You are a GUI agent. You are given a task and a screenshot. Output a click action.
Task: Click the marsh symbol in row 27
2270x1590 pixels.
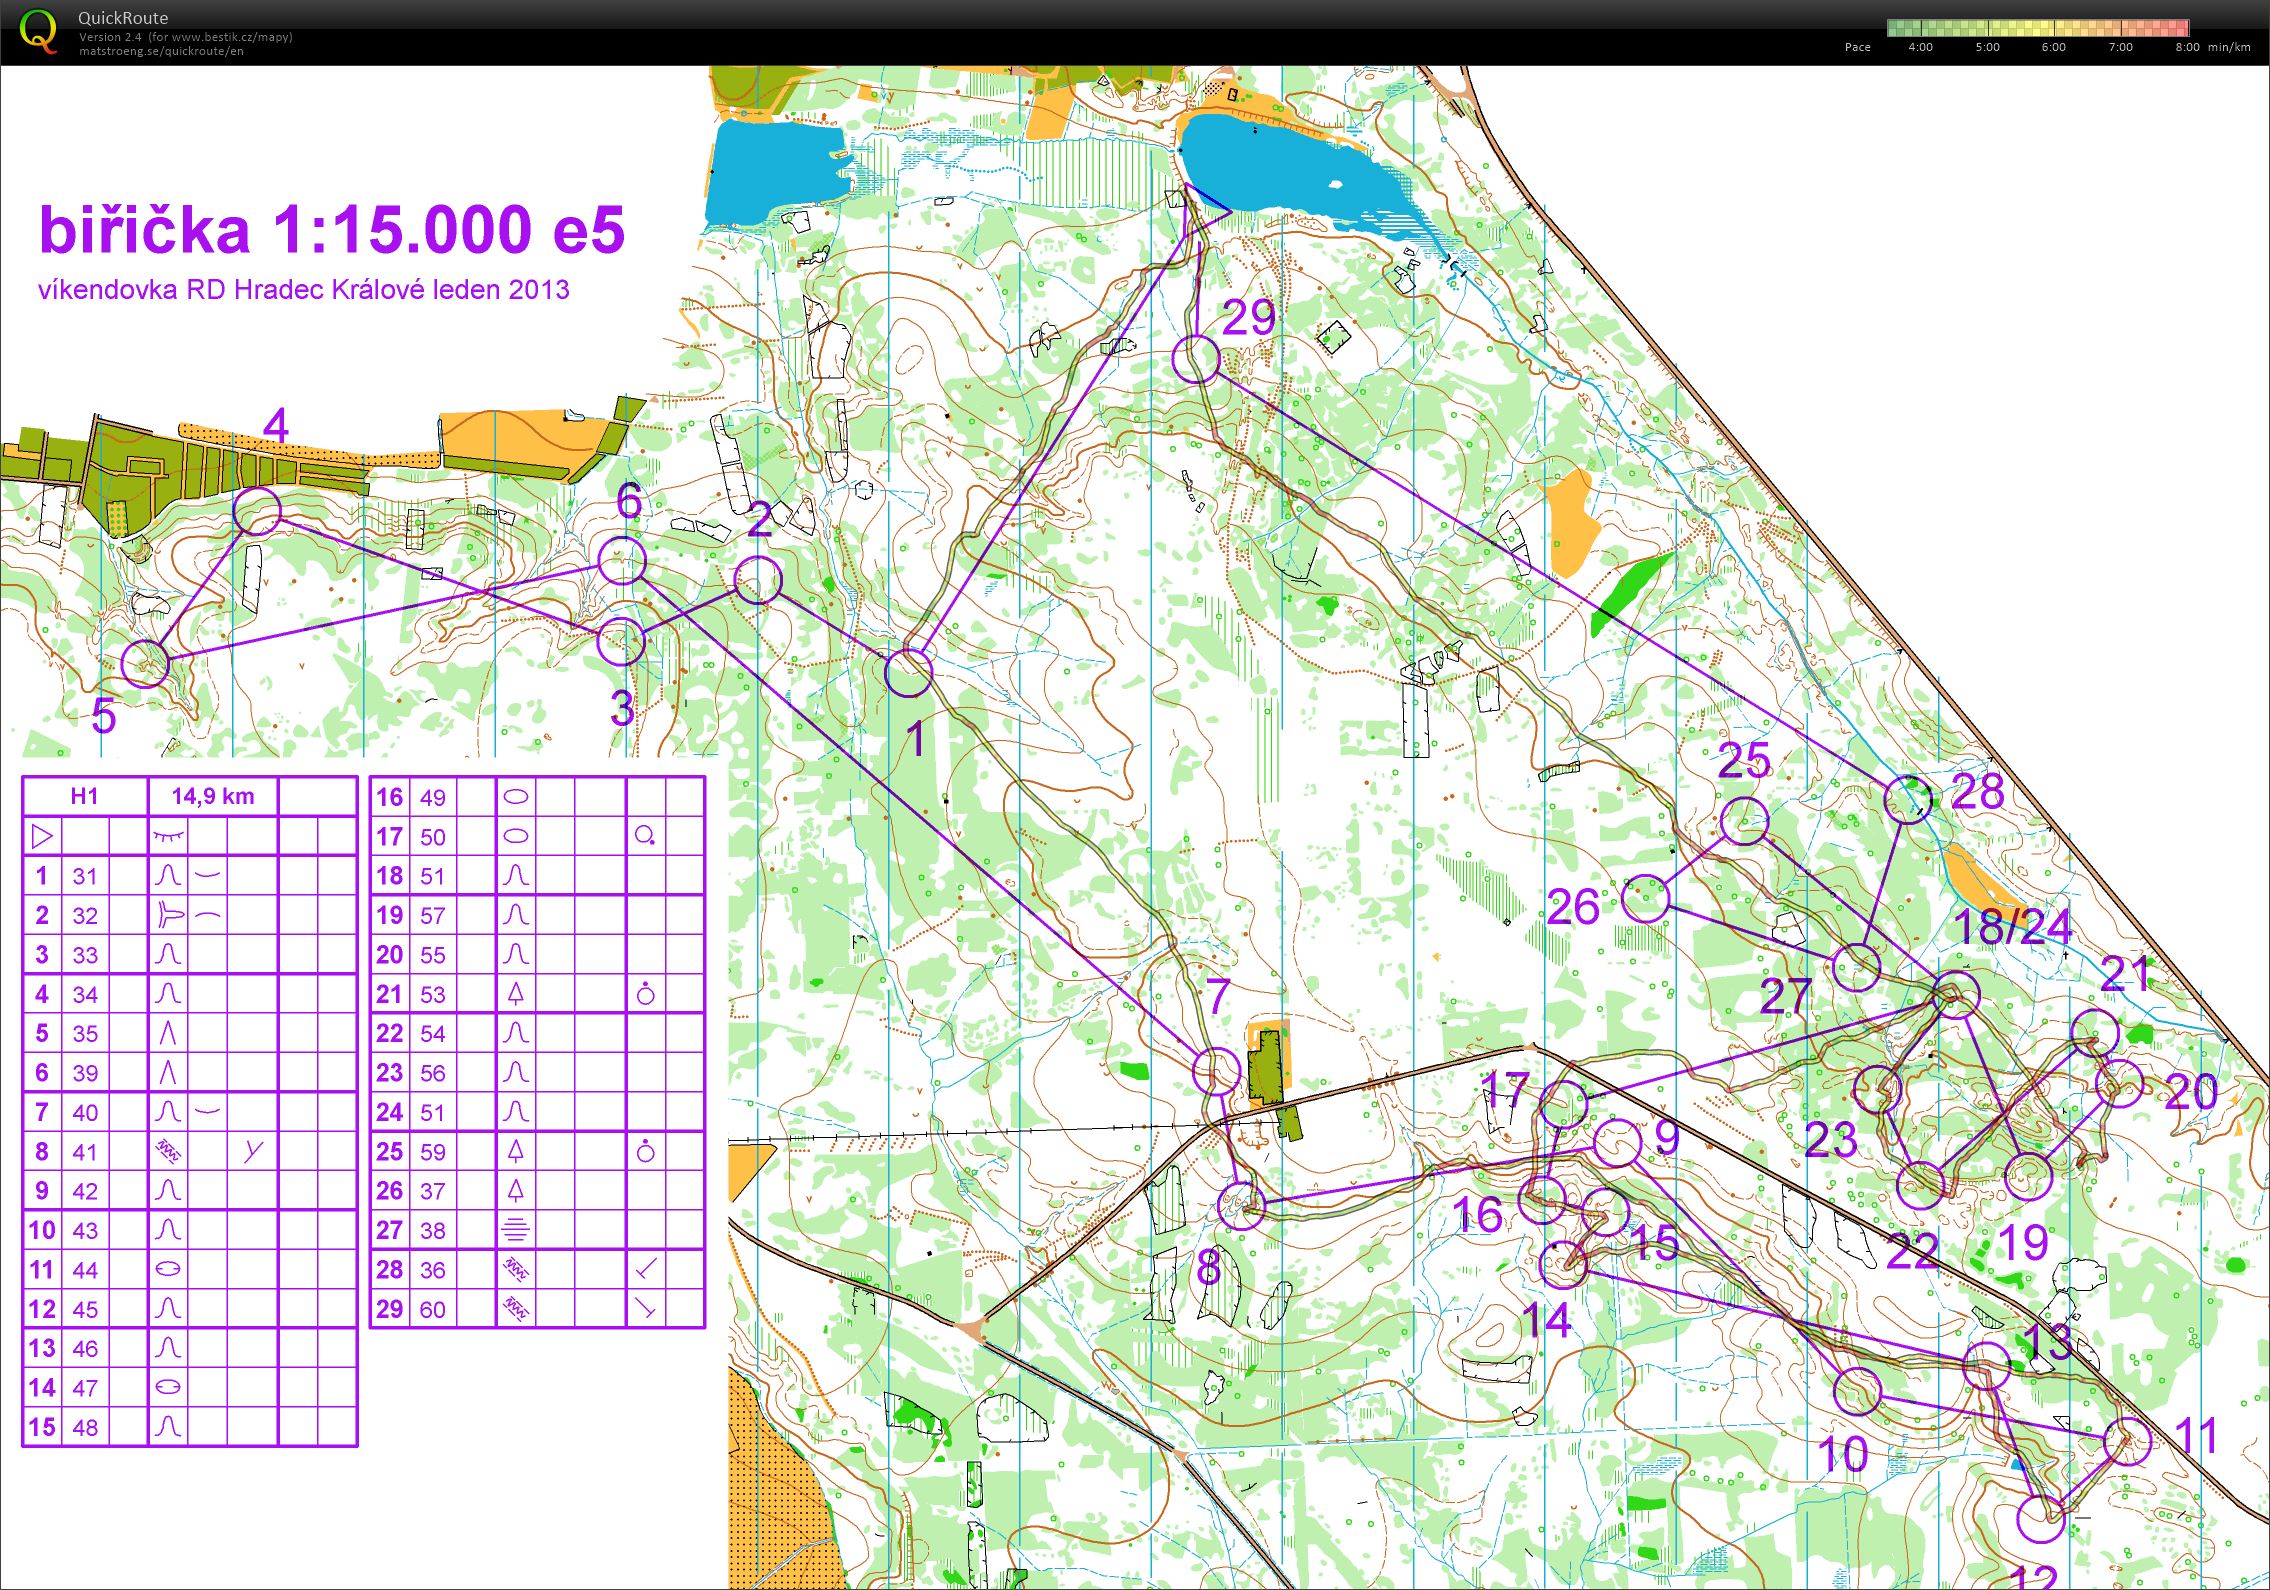tap(515, 1229)
